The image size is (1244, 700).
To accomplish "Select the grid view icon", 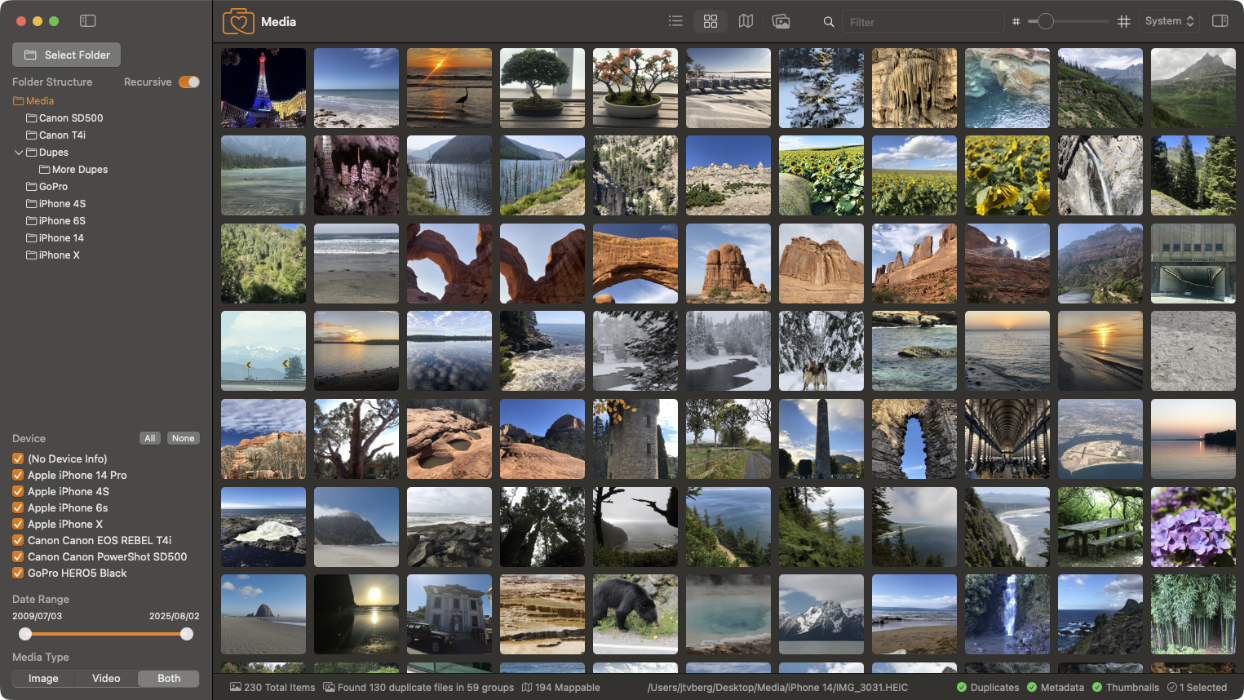I will point(710,20).
